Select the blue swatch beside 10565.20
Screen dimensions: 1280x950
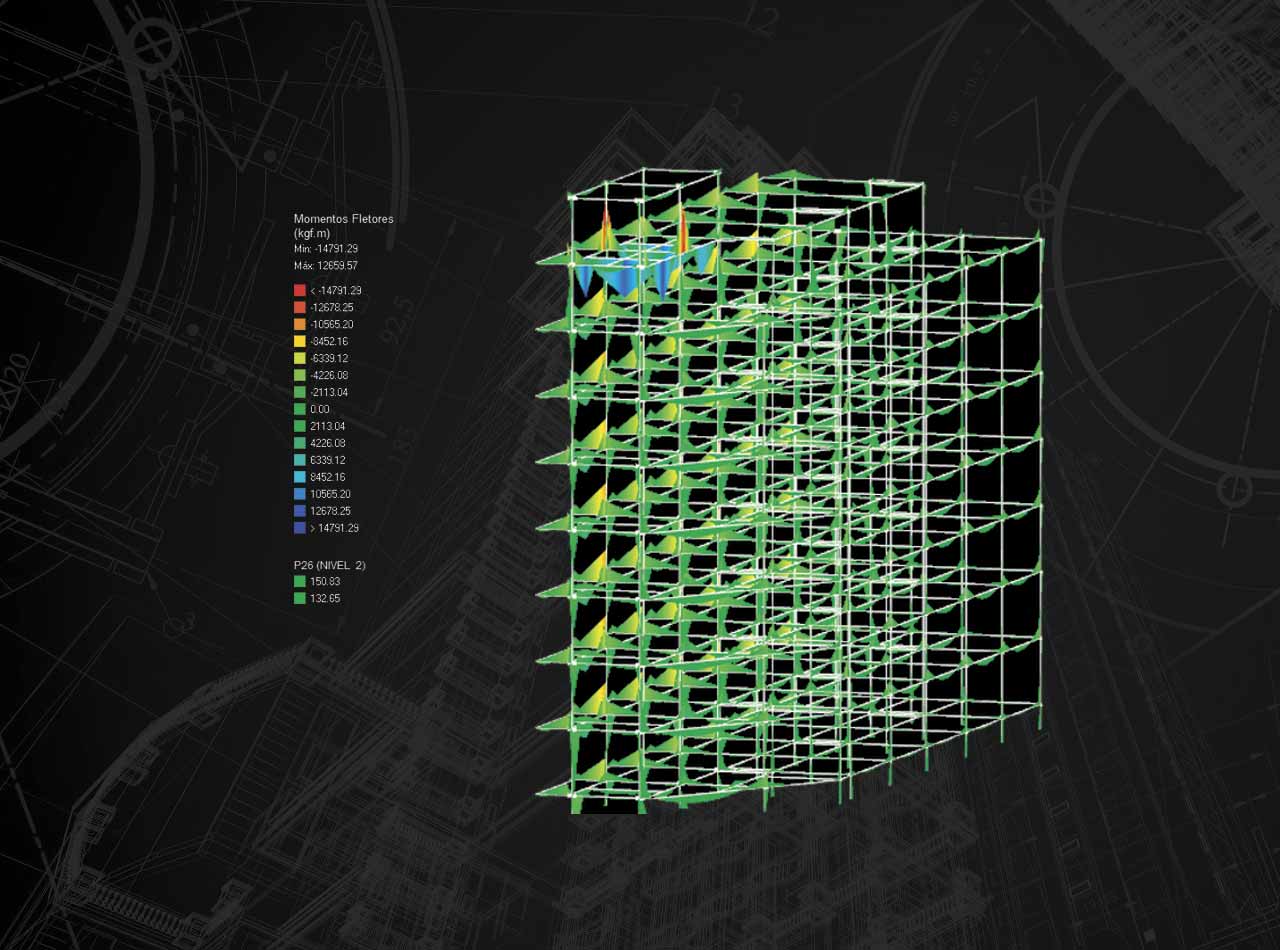(x=299, y=494)
